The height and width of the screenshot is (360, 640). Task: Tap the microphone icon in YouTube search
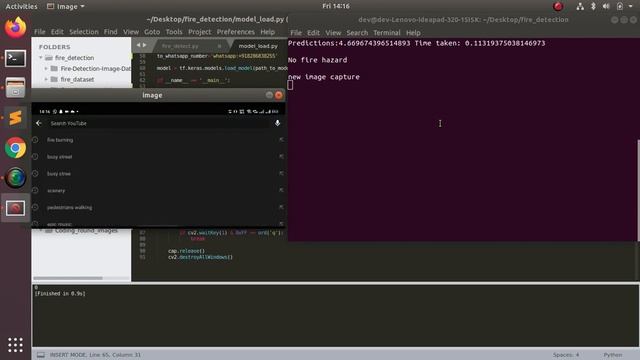point(278,123)
